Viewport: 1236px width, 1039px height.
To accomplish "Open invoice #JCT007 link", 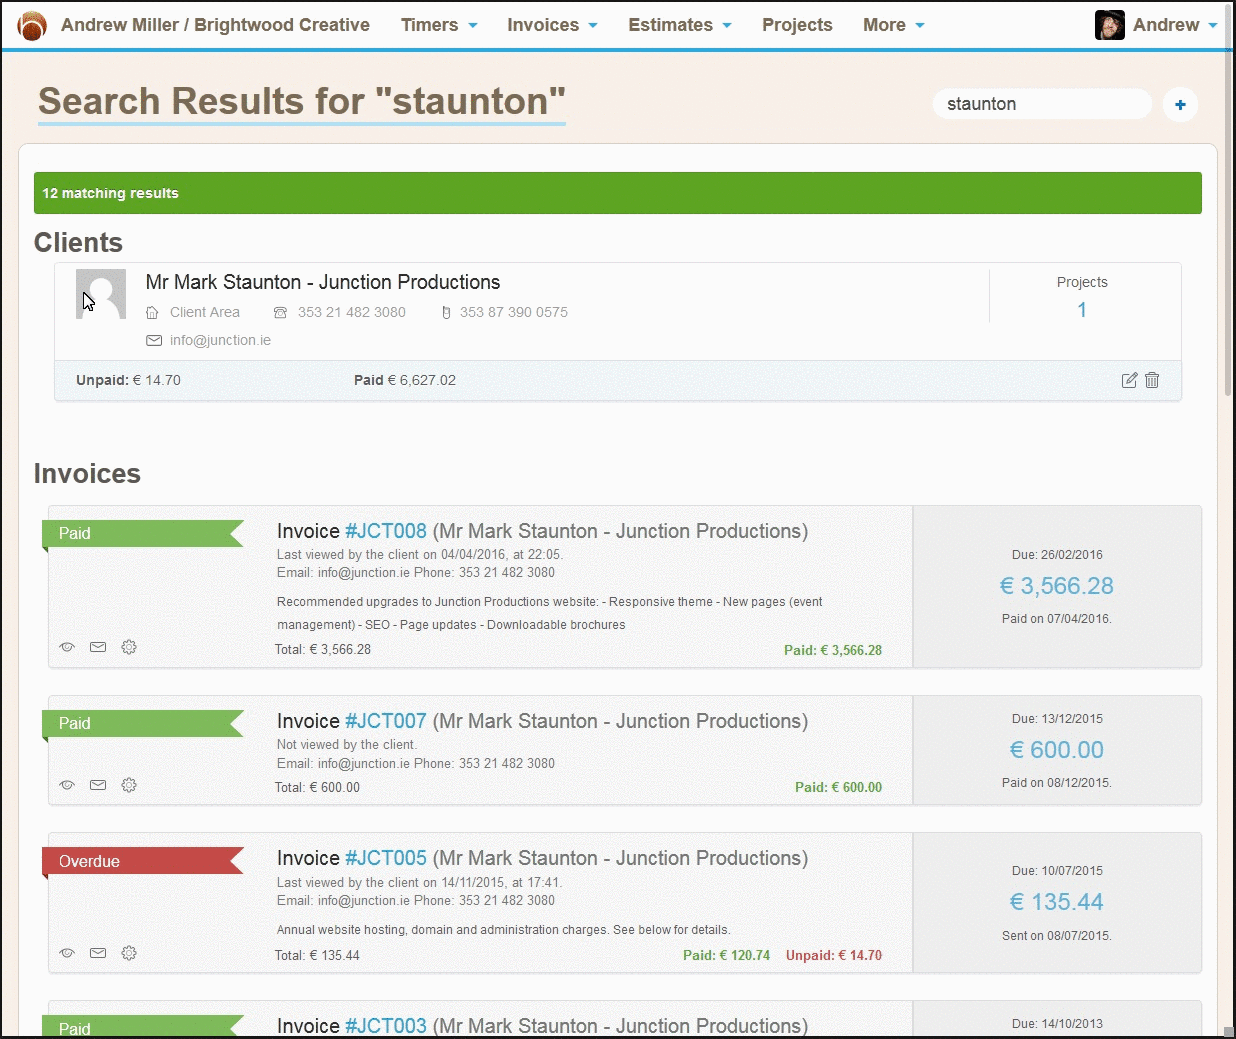I will coord(386,721).
